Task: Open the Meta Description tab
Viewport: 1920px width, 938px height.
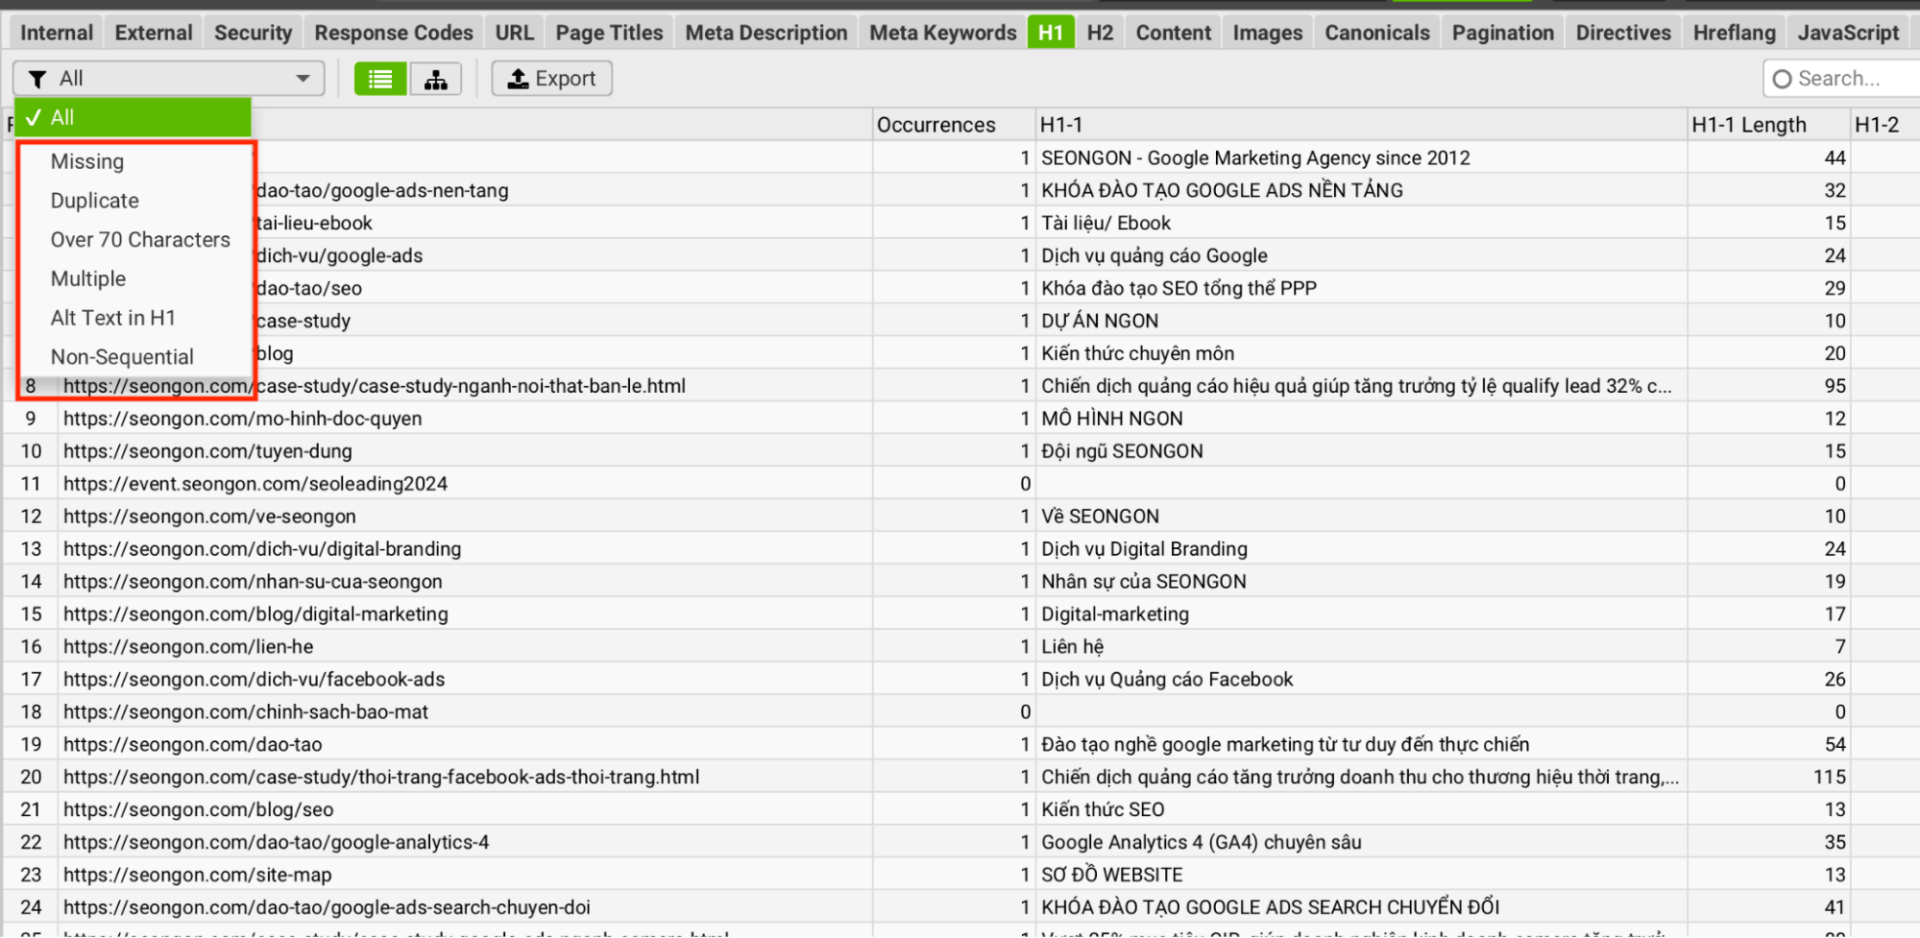Action: tap(766, 33)
